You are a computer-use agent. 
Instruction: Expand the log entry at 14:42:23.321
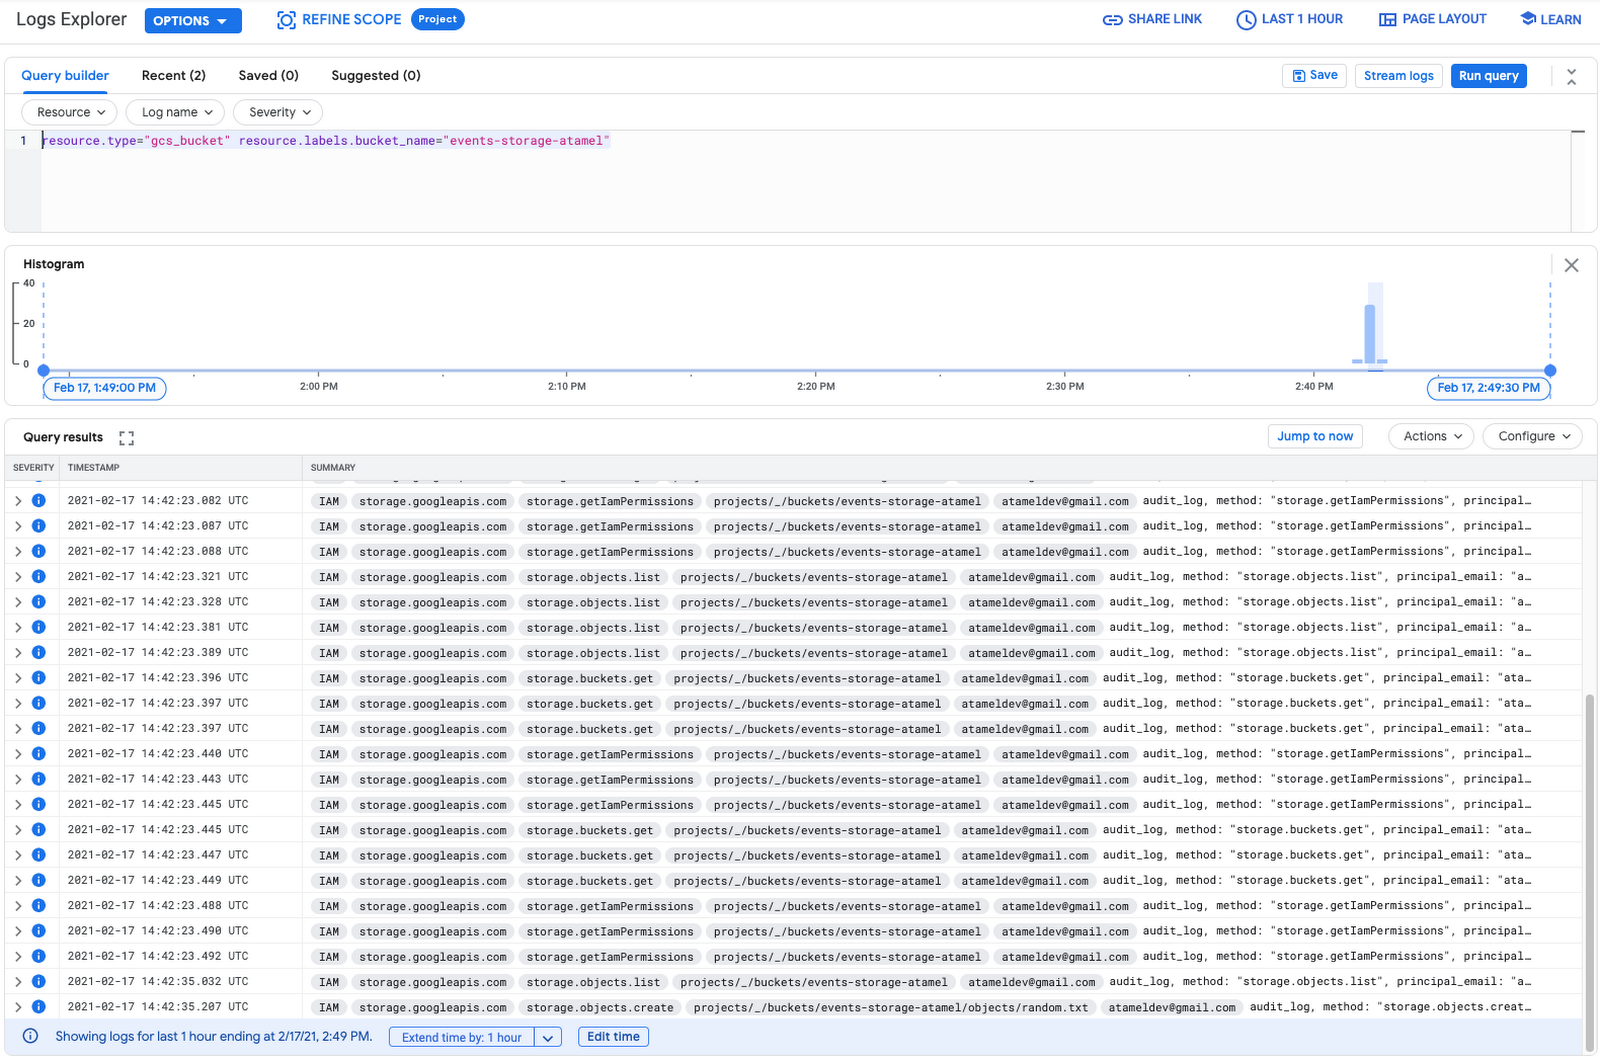pyautogui.click(x=17, y=577)
